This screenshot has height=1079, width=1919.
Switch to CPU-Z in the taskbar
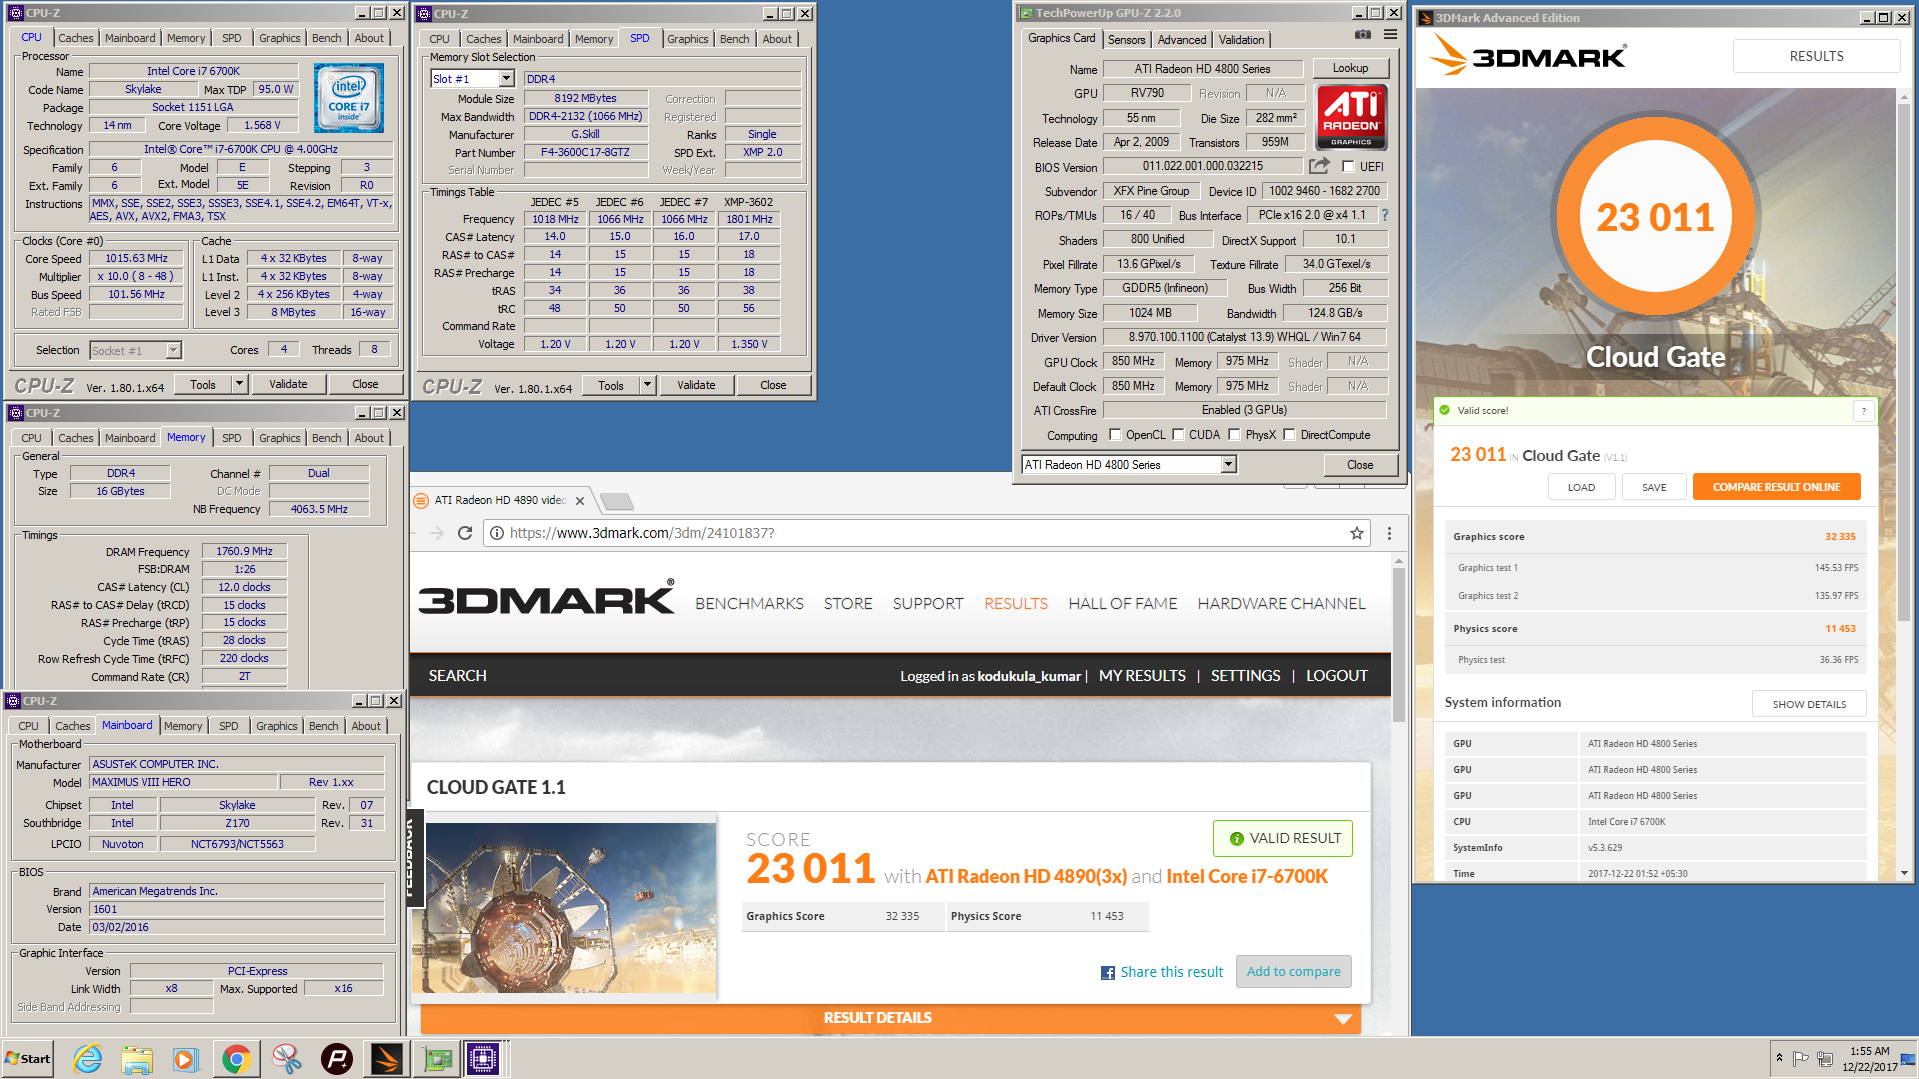tap(484, 1058)
